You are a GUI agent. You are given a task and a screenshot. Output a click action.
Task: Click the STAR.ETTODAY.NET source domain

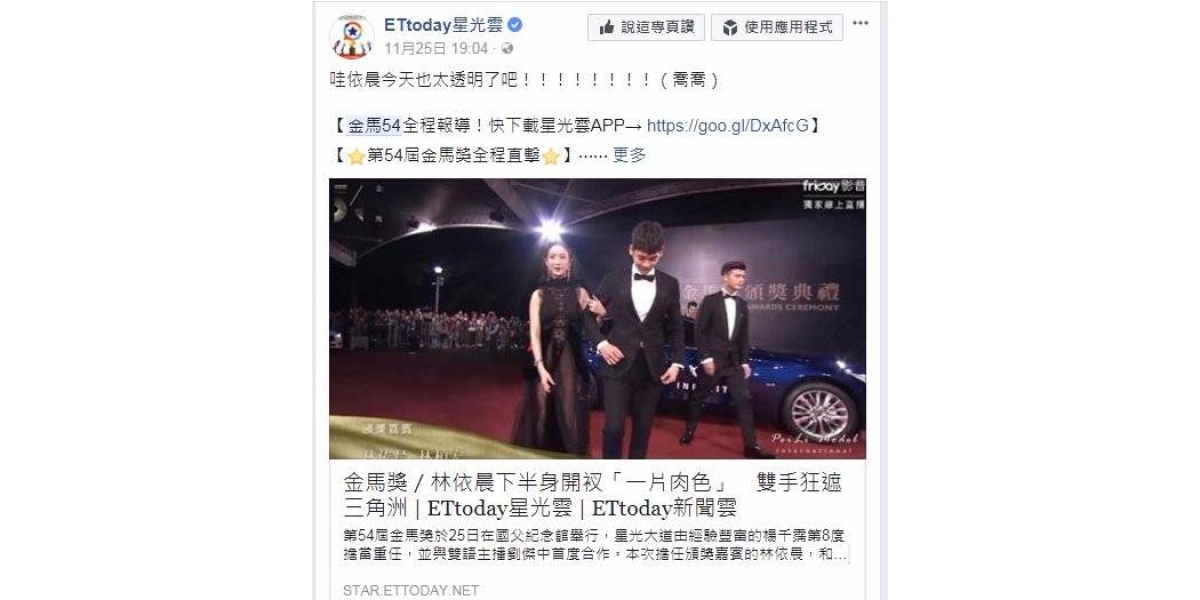(x=411, y=590)
